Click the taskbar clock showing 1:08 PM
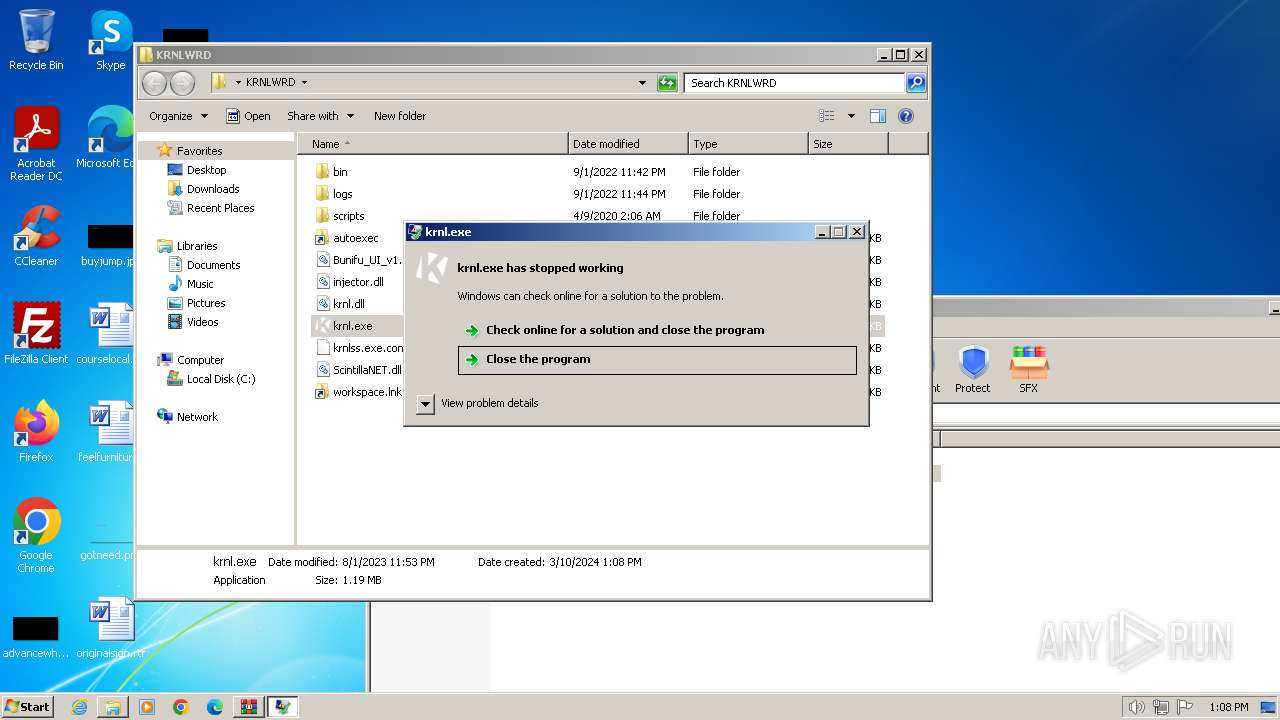1280x720 pixels. point(1228,707)
